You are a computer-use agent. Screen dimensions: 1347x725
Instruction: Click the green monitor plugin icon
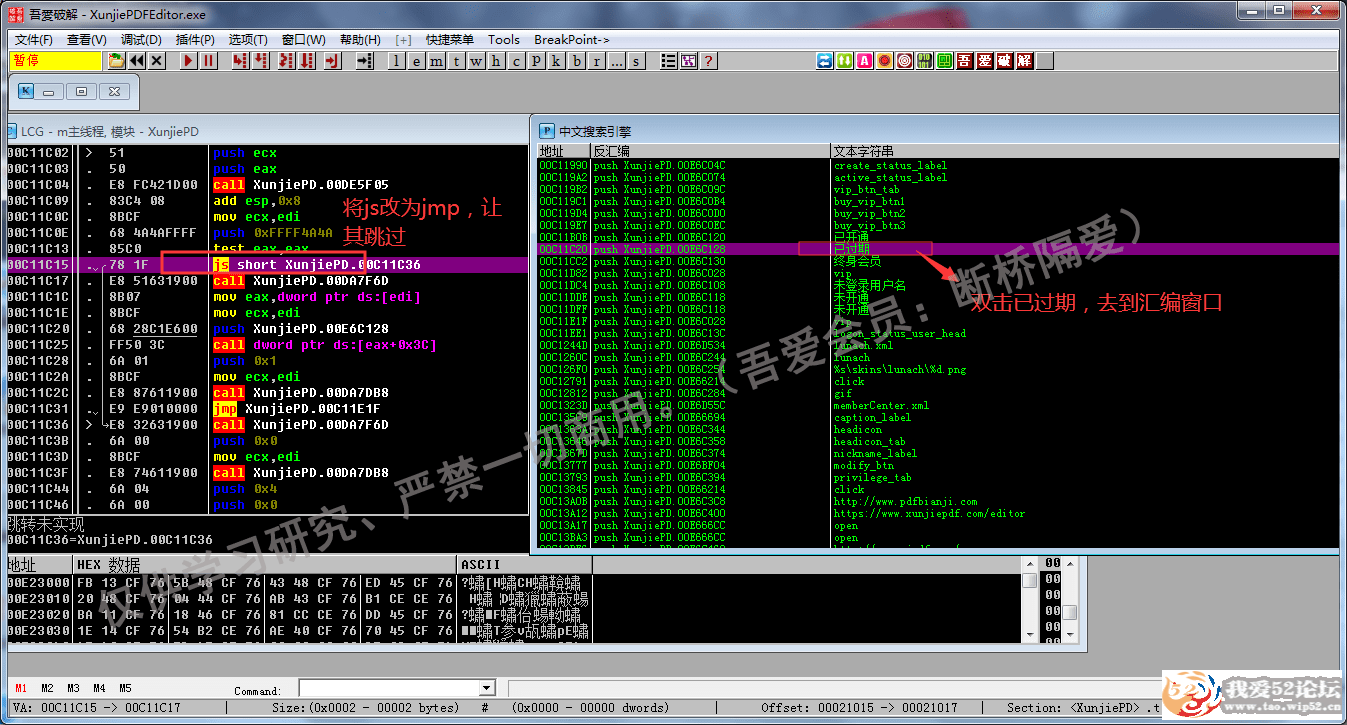click(944, 61)
